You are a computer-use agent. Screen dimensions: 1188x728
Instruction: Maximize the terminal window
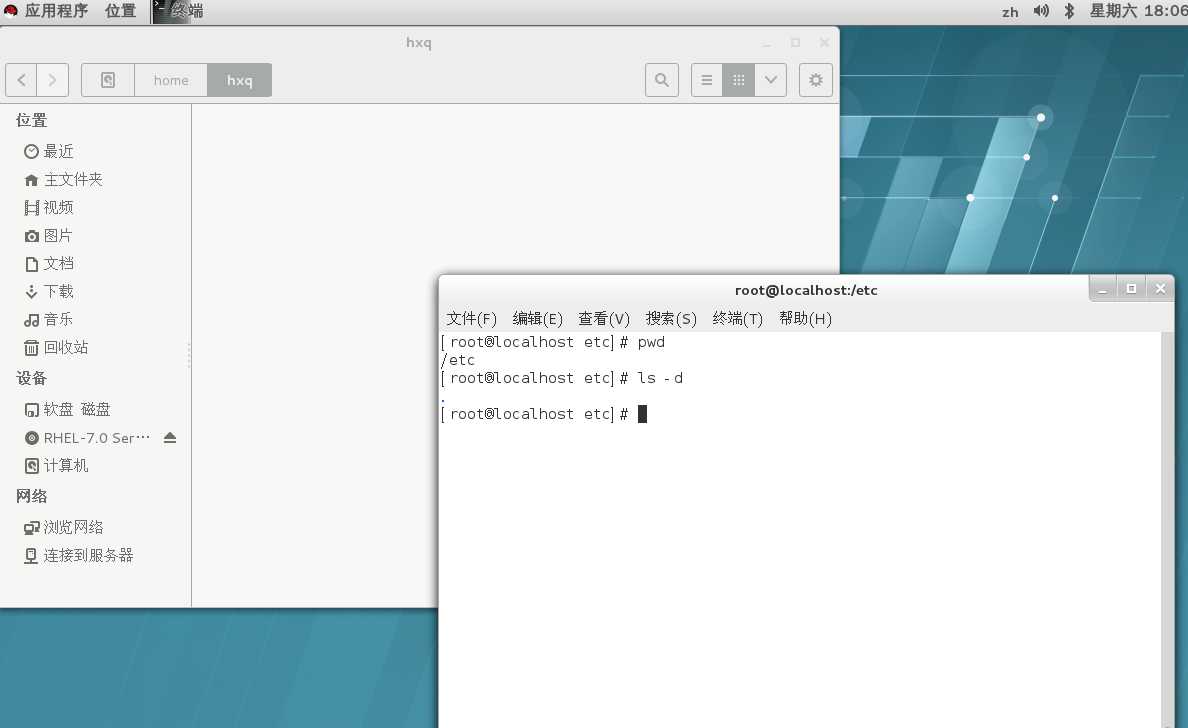coord(1131,289)
